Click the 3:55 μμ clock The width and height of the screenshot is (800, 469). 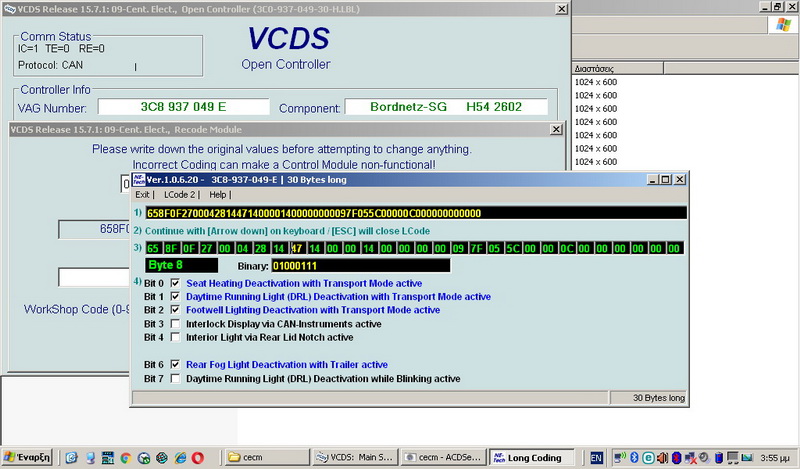774,458
